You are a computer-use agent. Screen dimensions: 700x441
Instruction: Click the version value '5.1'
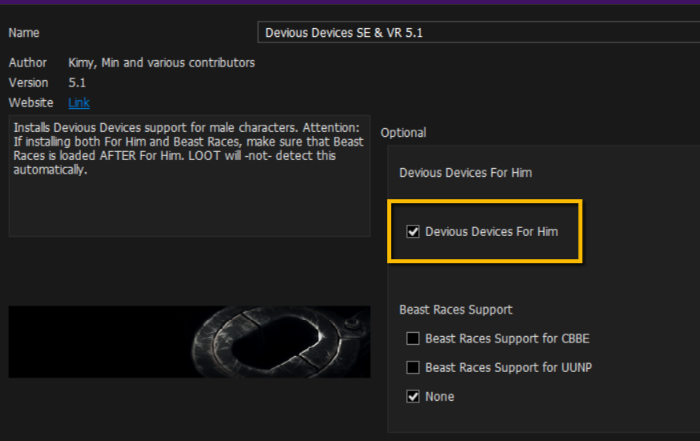pos(77,83)
